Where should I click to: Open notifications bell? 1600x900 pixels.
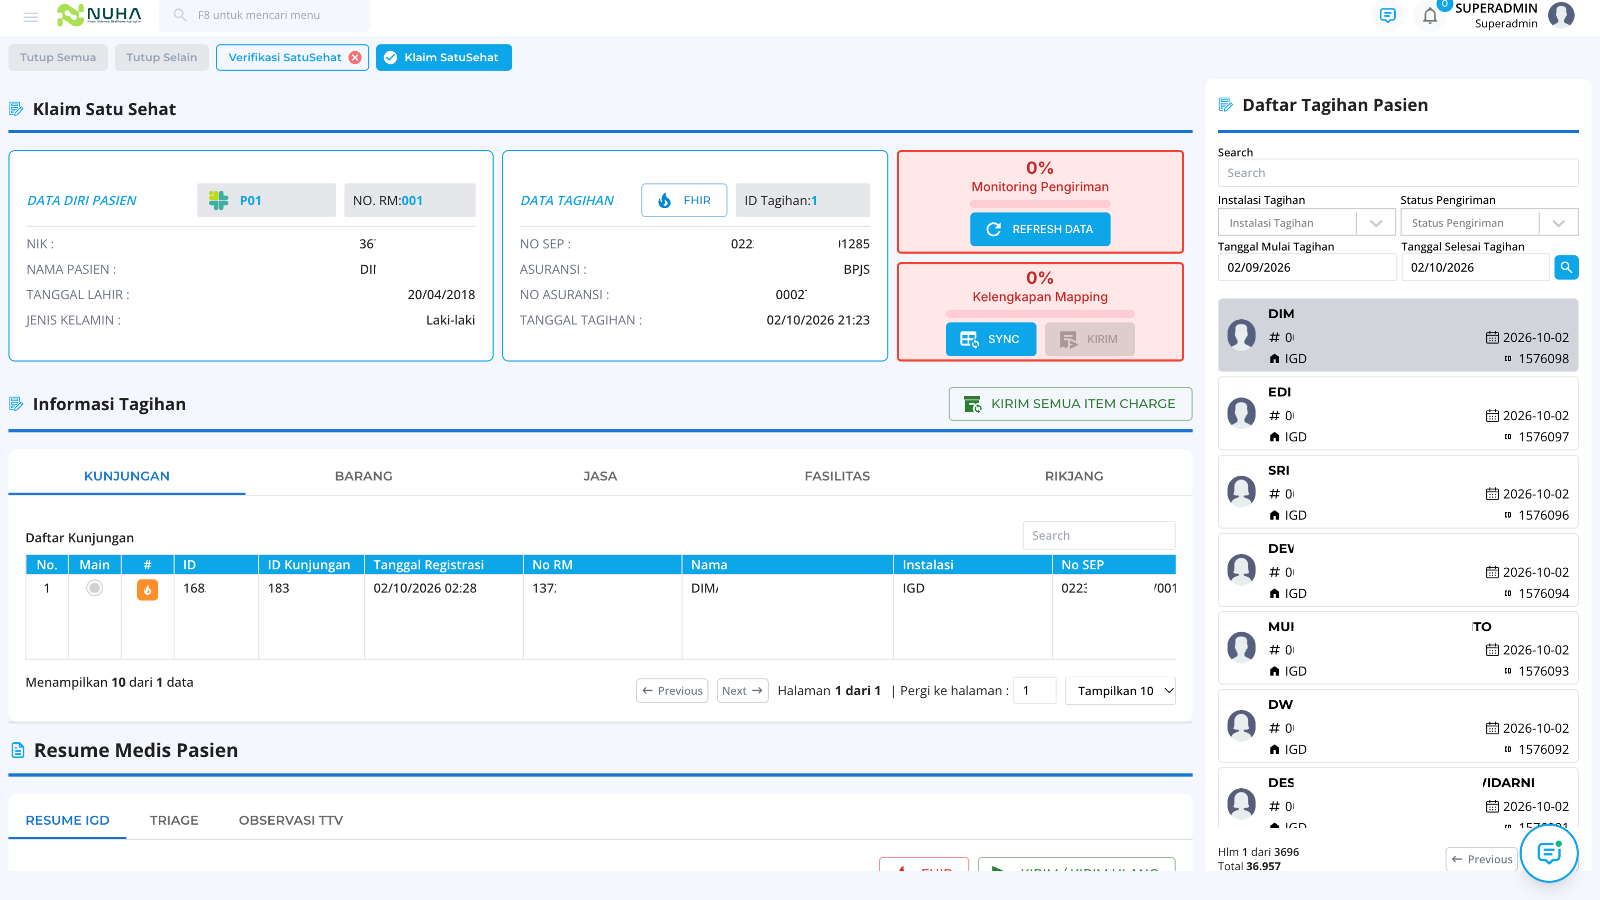(1430, 16)
